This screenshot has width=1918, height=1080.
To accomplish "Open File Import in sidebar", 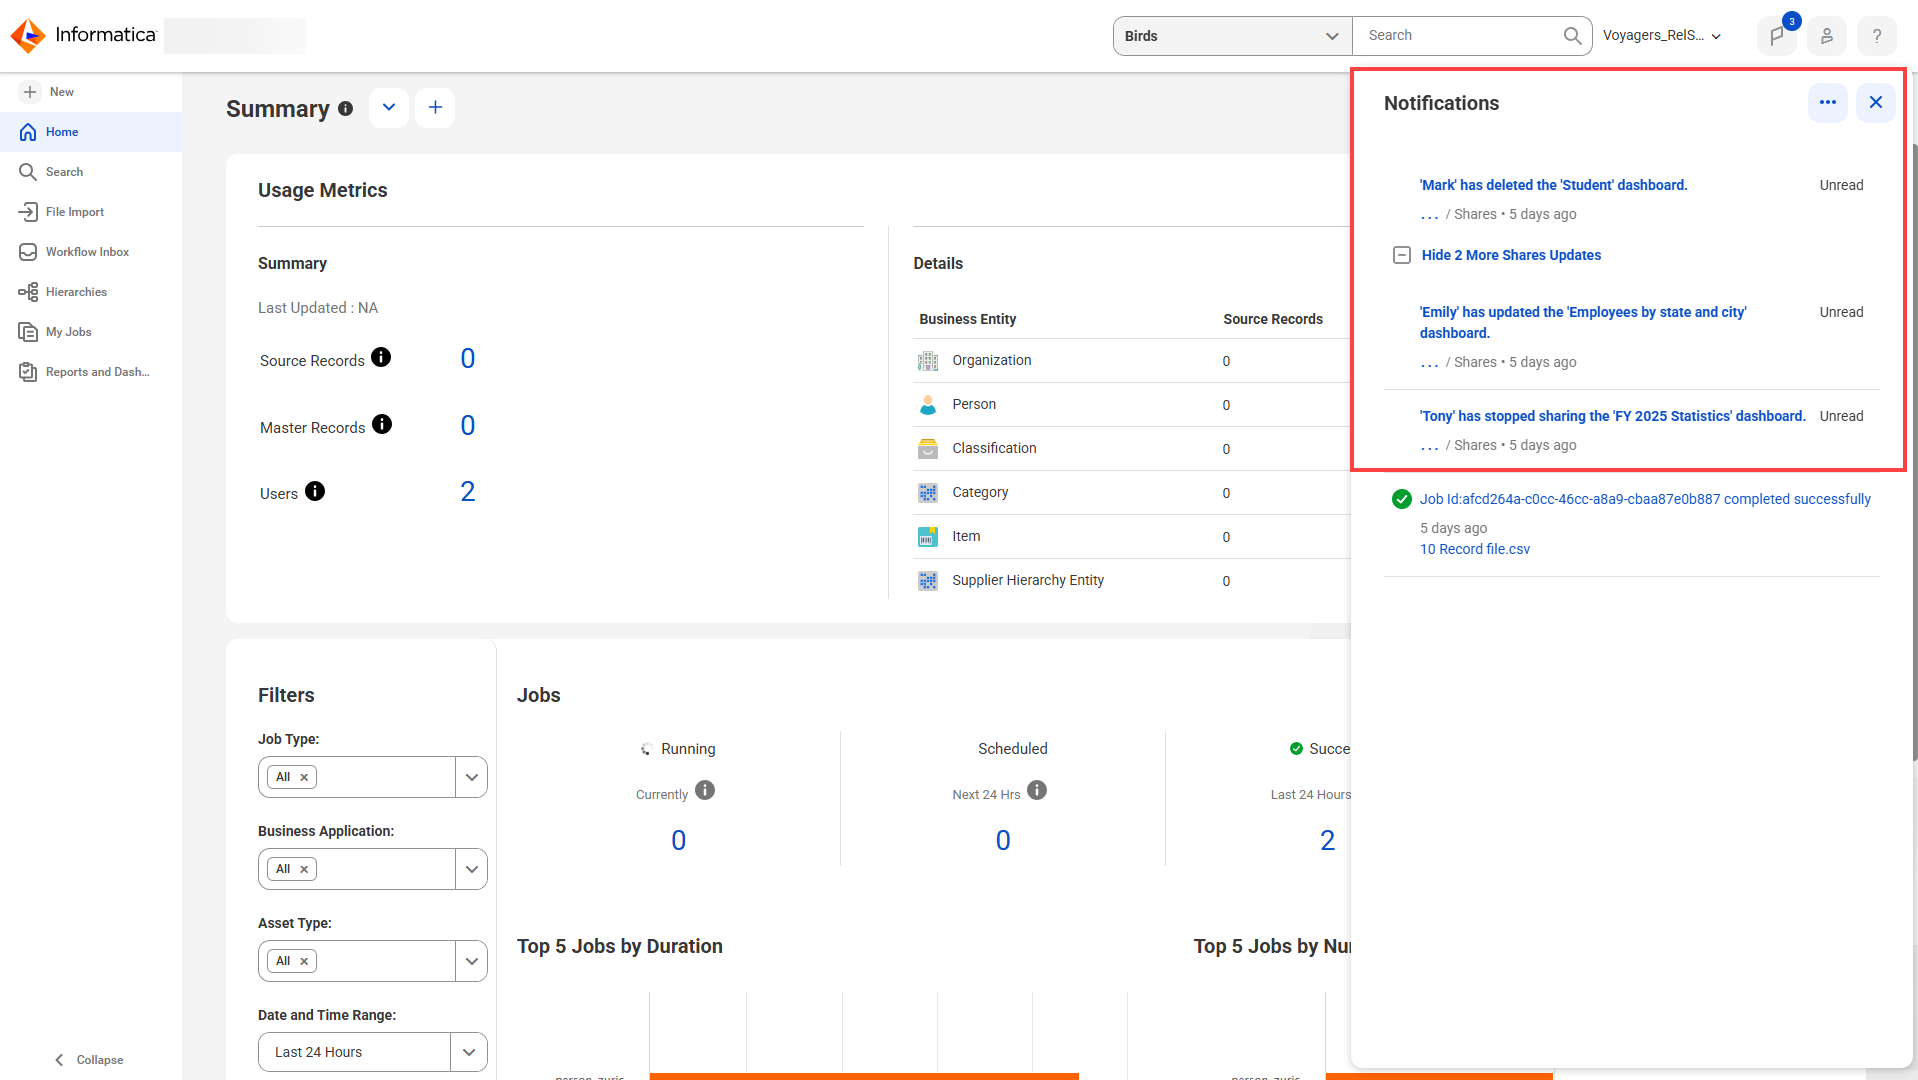I will 91,212.
